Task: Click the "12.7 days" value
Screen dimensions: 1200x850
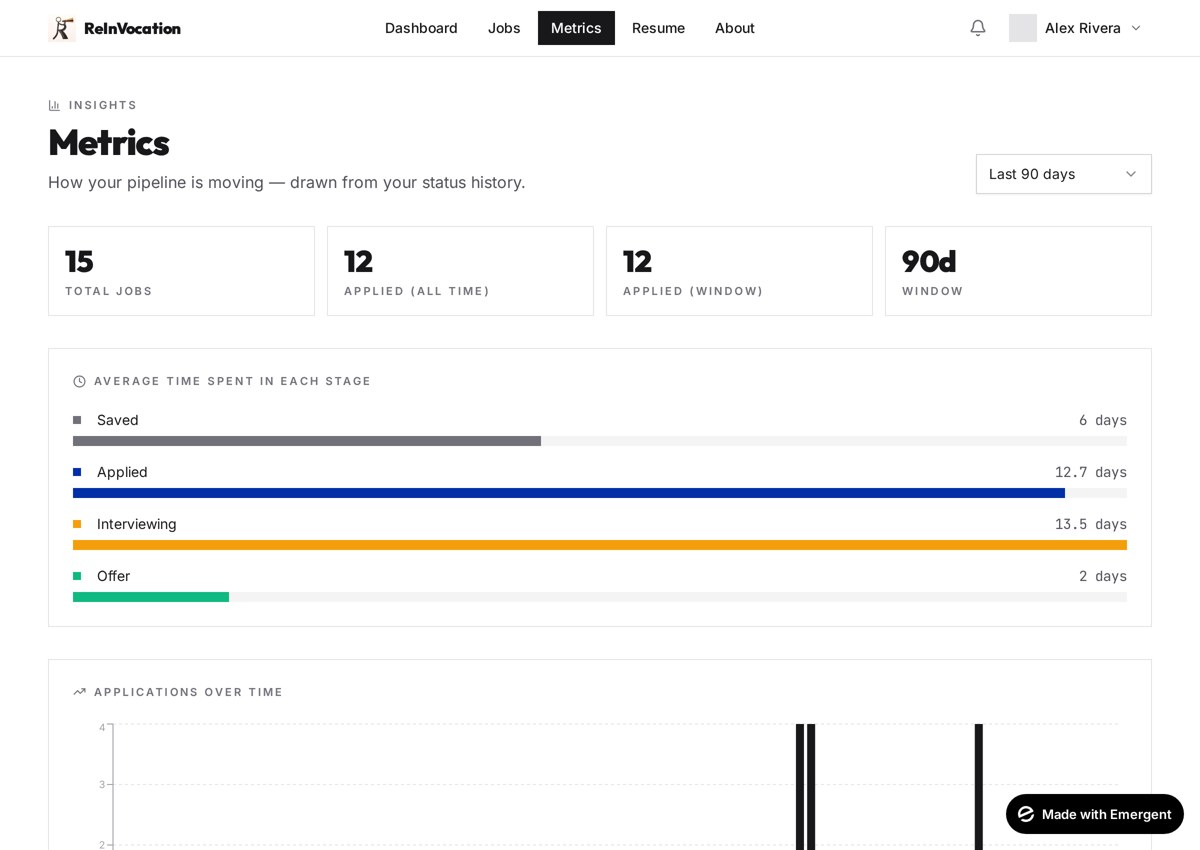Action: [x=1090, y=472]
